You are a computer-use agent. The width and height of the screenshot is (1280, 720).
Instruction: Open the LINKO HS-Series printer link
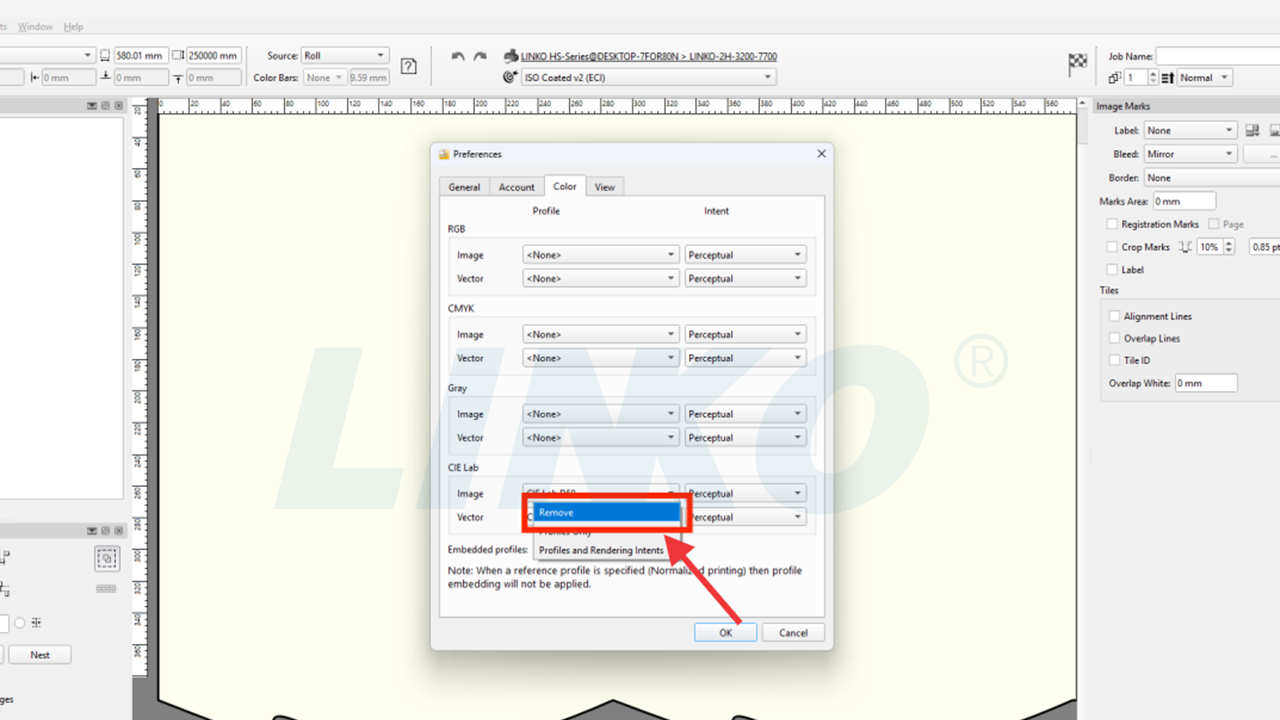tap(649, 56)
